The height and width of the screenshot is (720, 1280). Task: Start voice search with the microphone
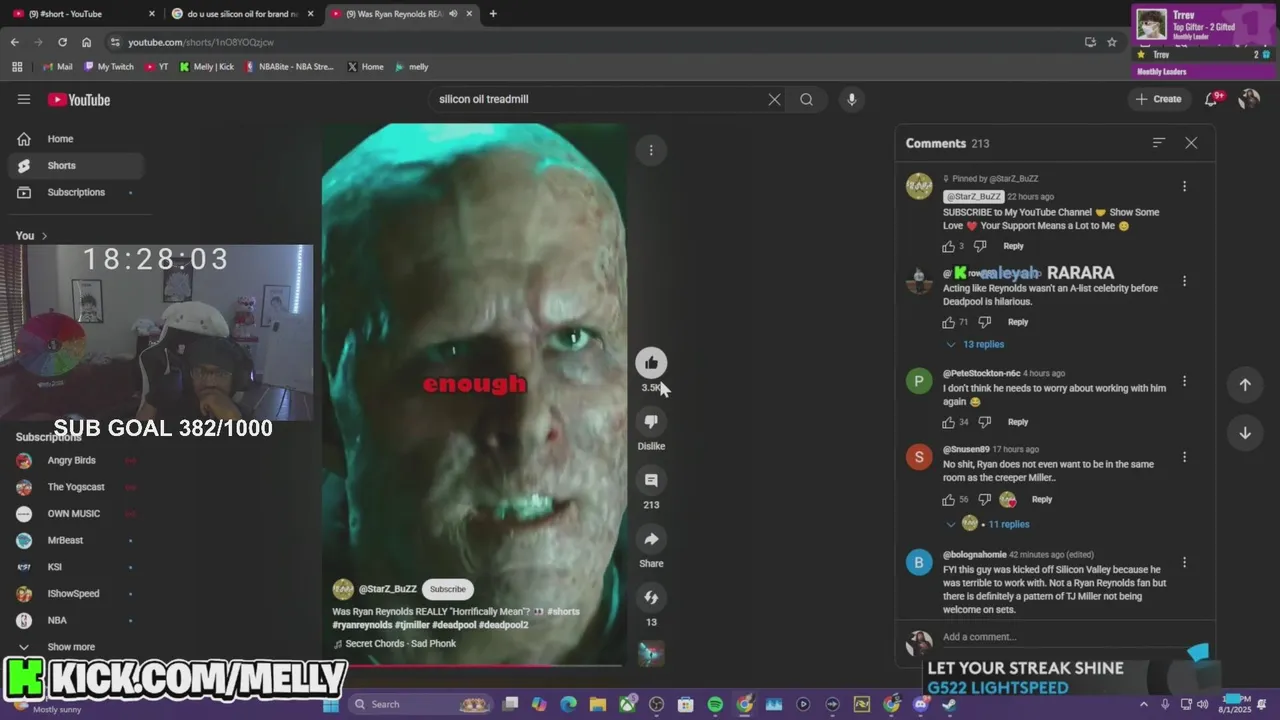pyautogui.click(x=852, y=99)
